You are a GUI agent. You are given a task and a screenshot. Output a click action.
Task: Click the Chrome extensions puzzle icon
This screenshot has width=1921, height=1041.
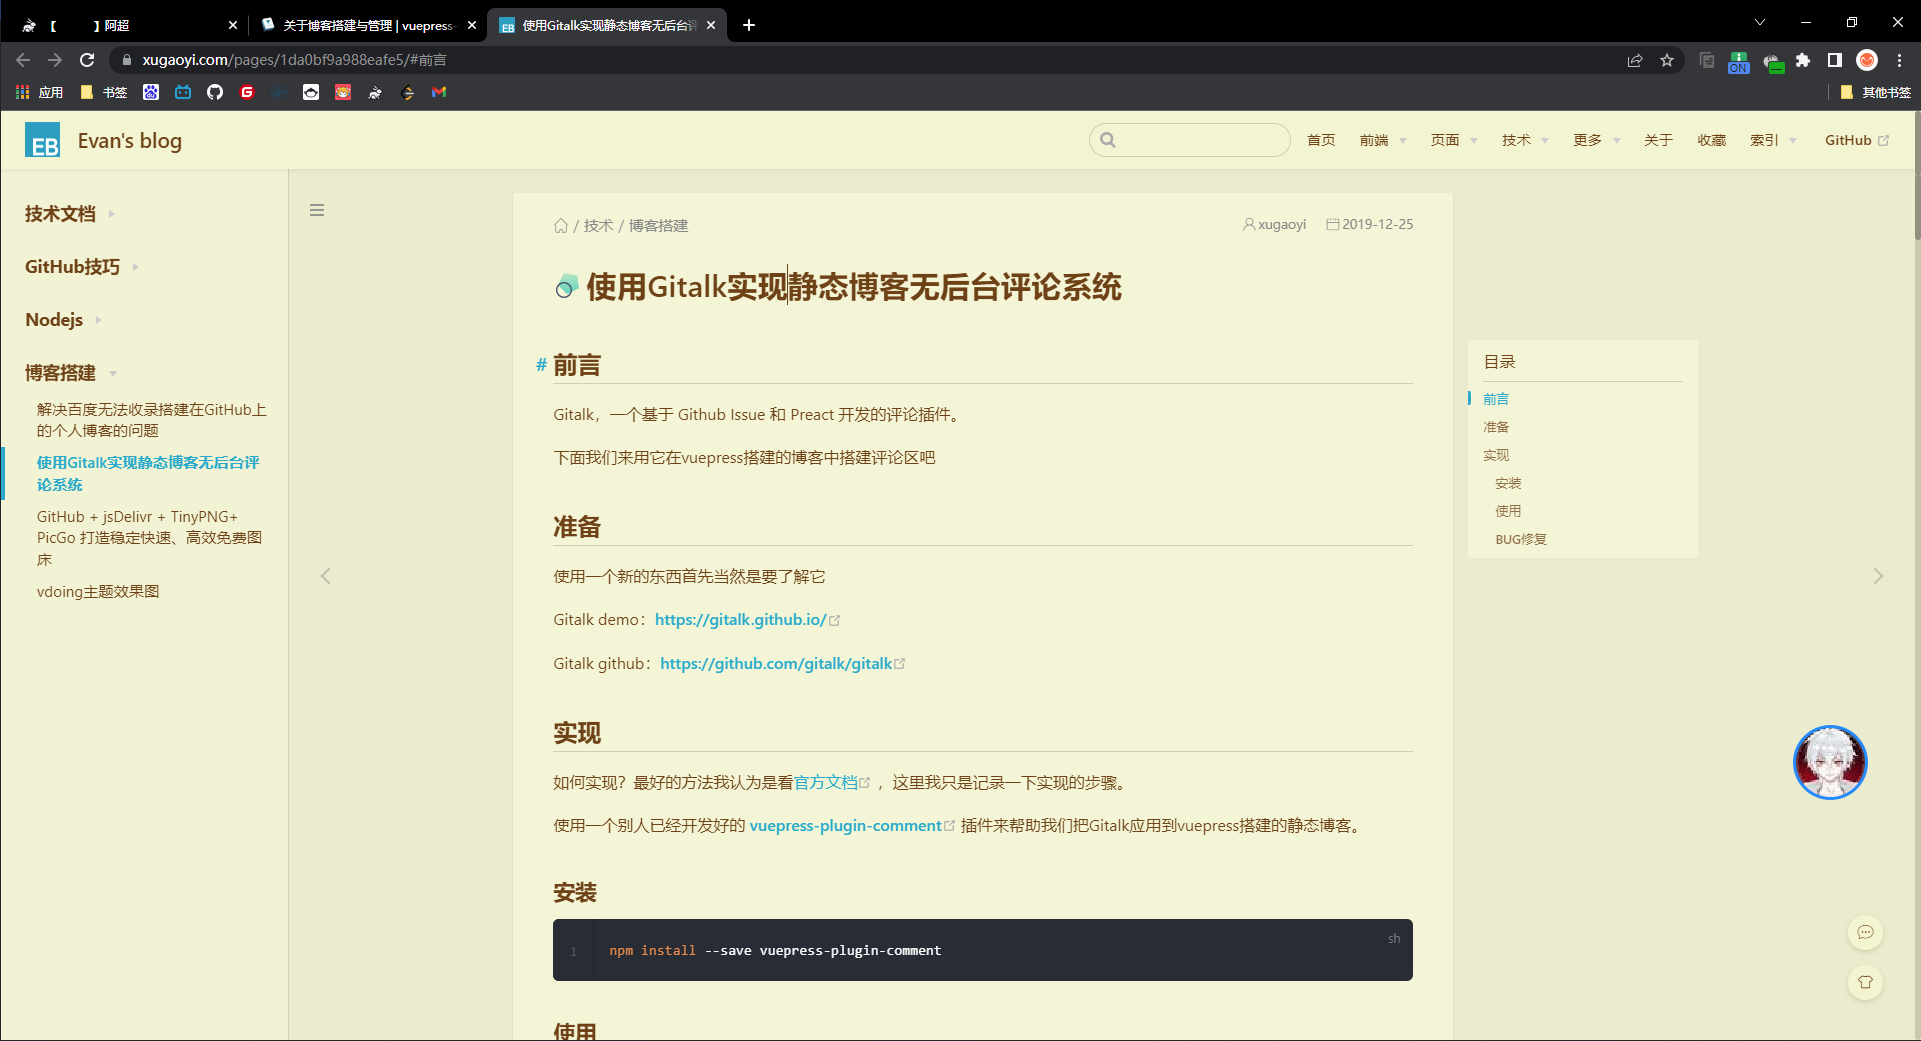(1803, 60)
